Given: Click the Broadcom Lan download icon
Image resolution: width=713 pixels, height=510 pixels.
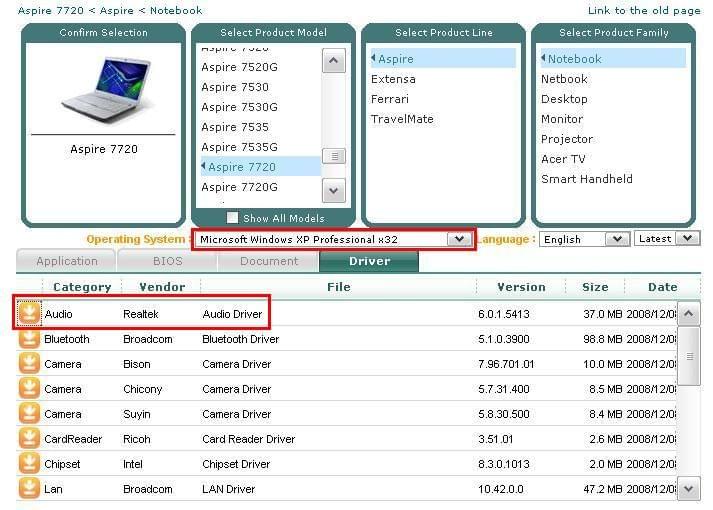Looking at the screenshot, I should click(30, 489).
